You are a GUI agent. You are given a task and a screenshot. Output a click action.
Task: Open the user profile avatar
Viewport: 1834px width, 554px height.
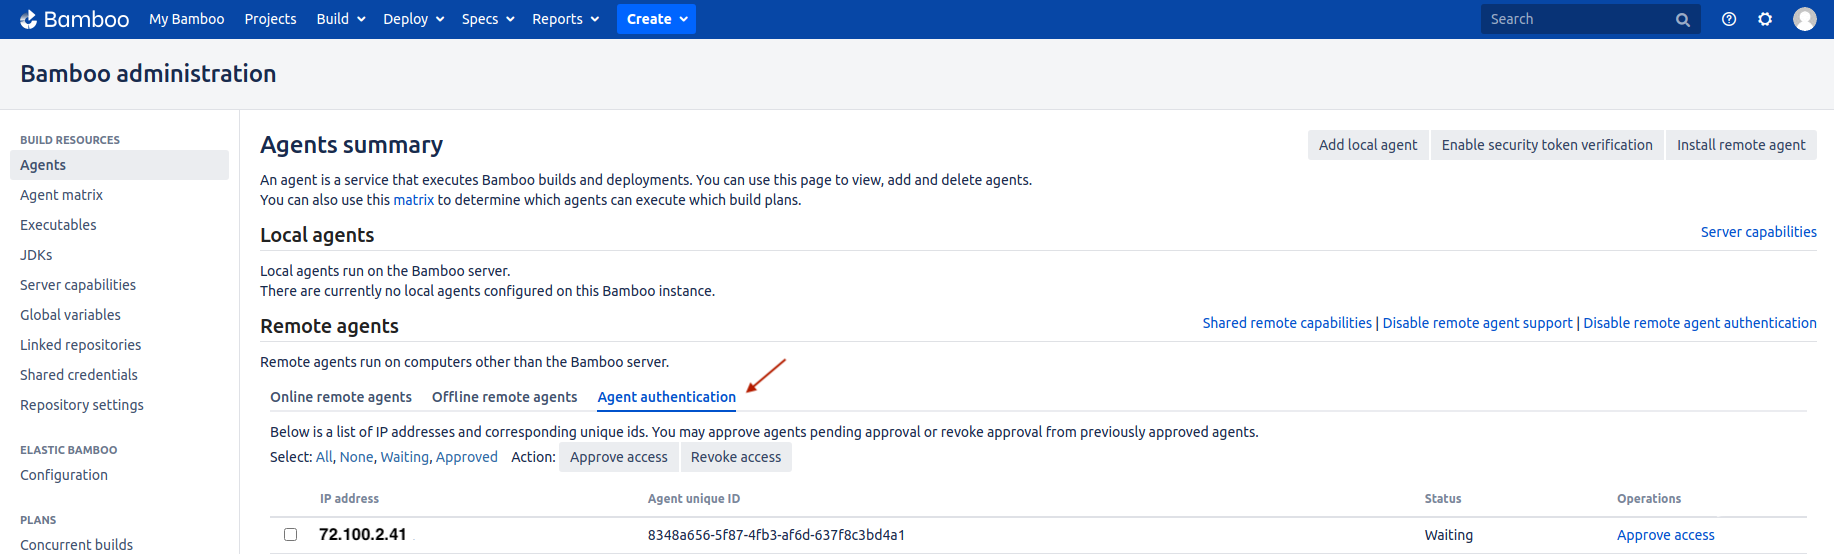[1805, 19]
